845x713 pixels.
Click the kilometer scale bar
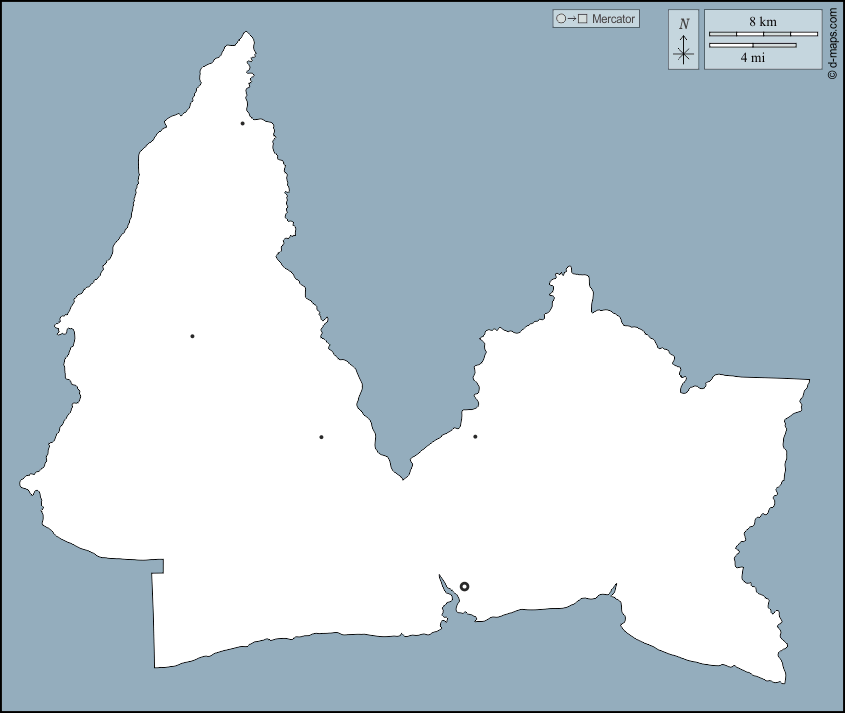(763, 34)
